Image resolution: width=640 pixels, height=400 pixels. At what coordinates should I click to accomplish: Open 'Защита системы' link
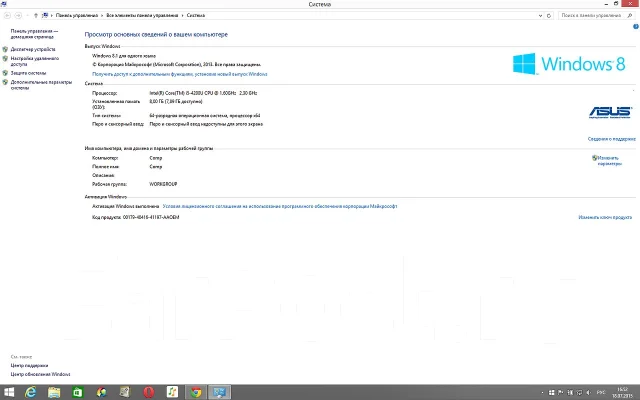pyautogui.click(x=28, y=73)
